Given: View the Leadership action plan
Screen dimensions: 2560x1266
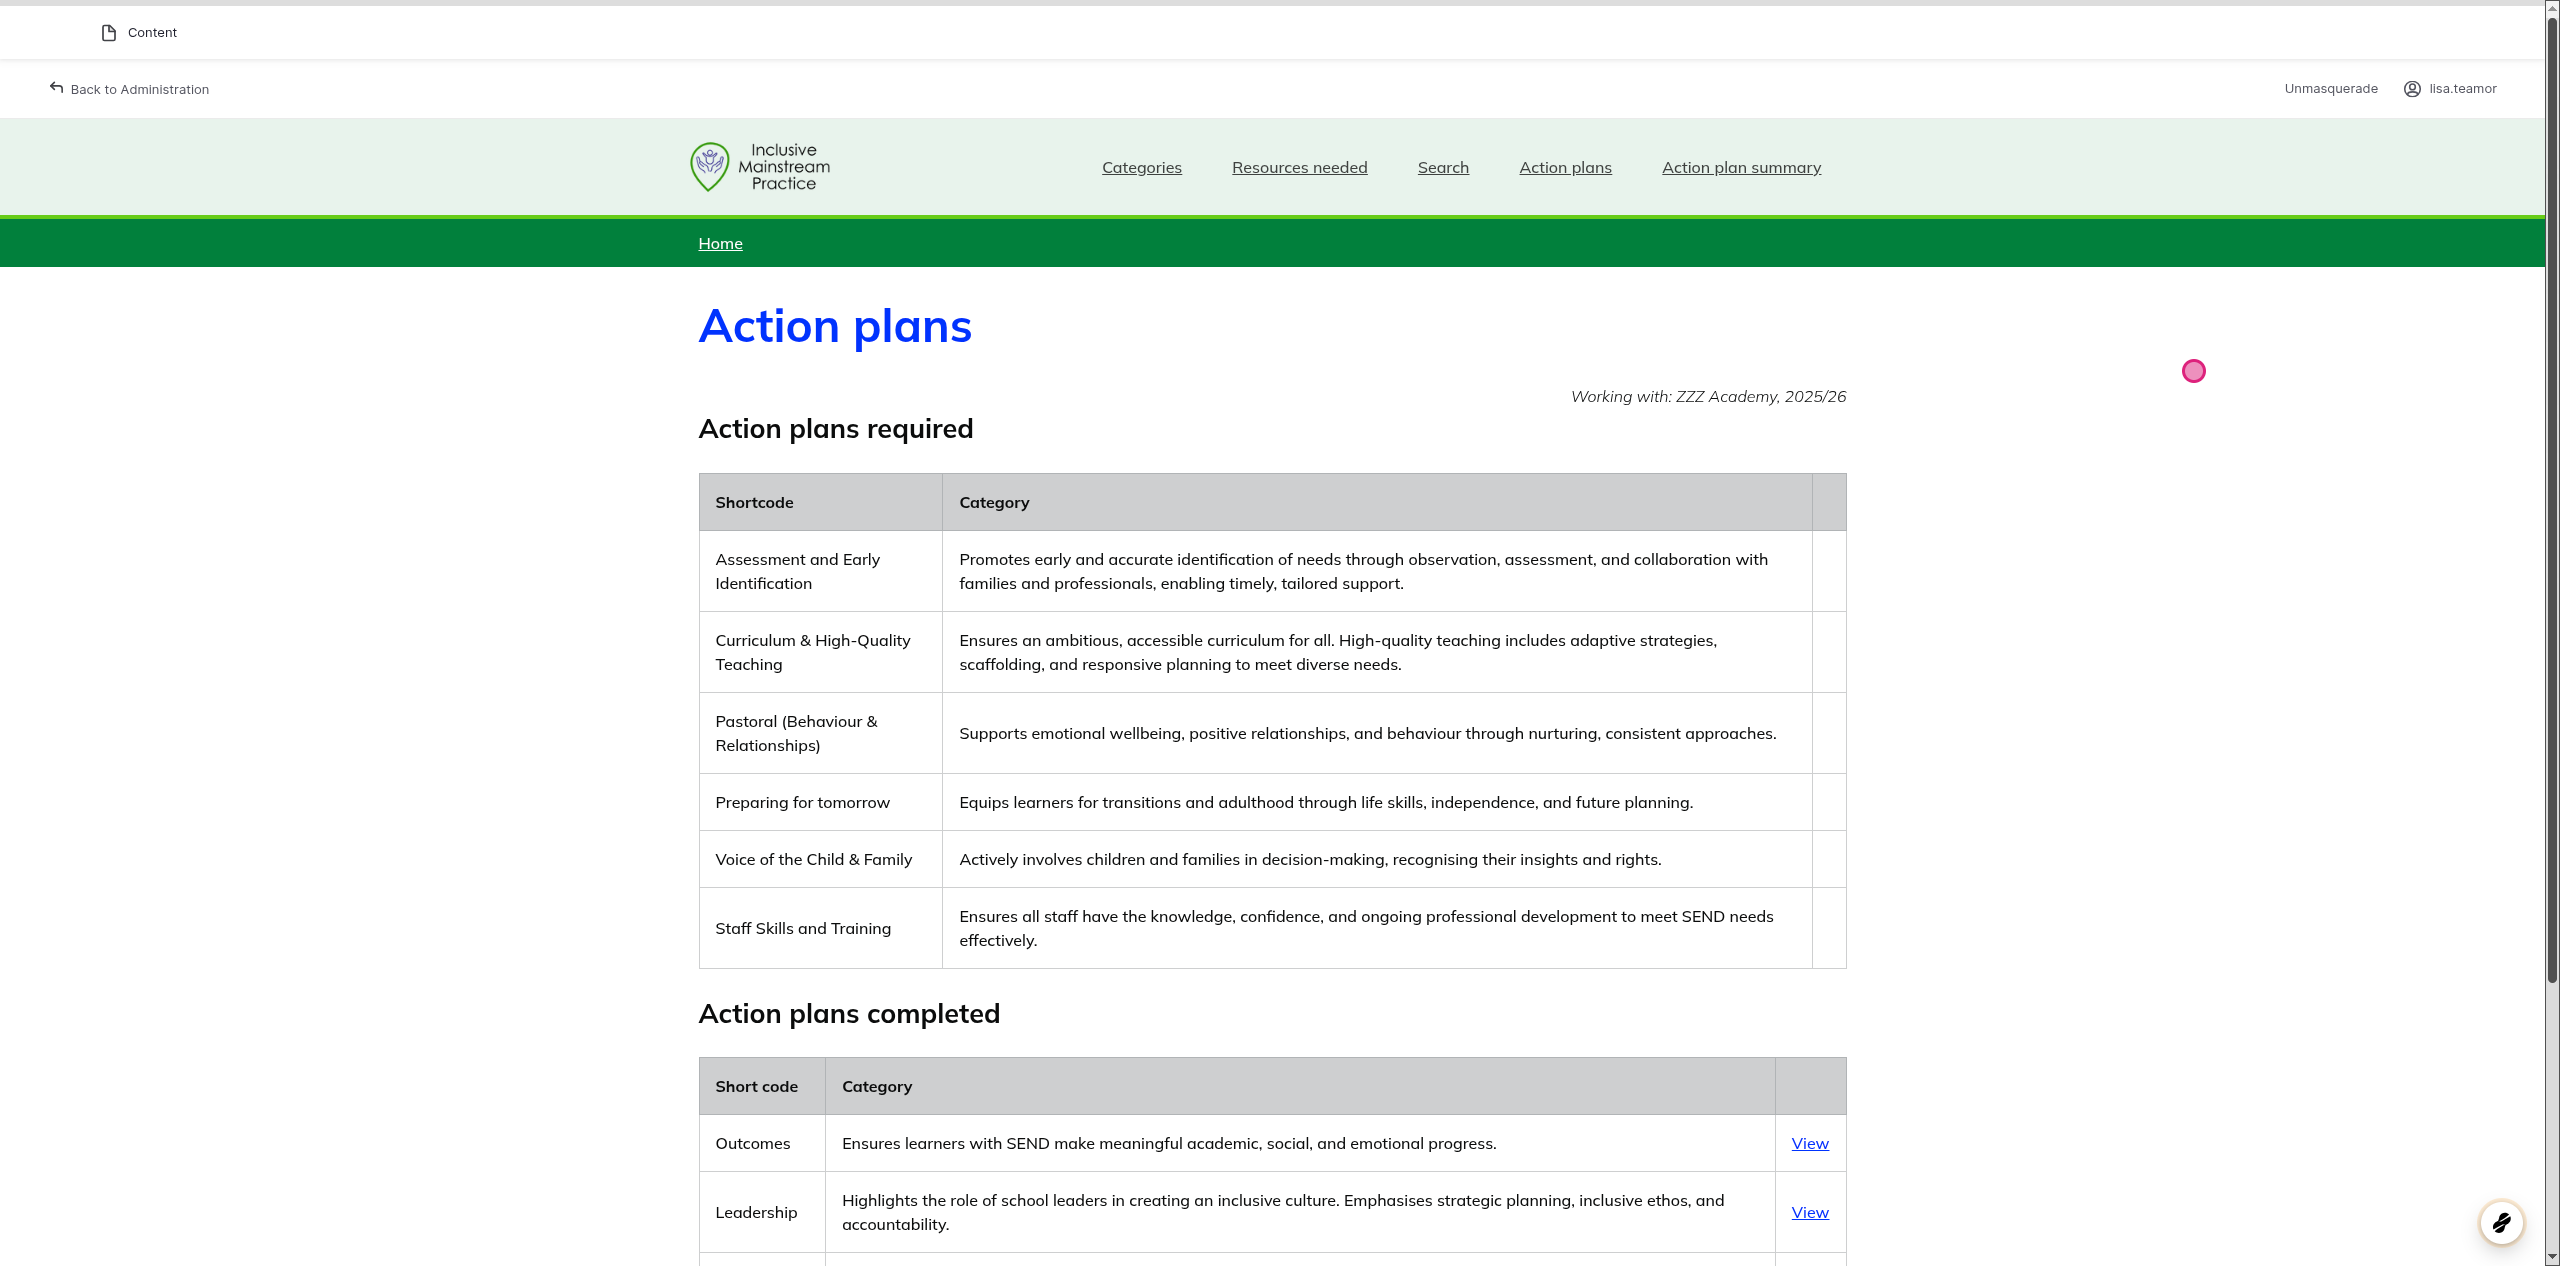Looking at the screenshot, I should (x=1810, y=1213).
